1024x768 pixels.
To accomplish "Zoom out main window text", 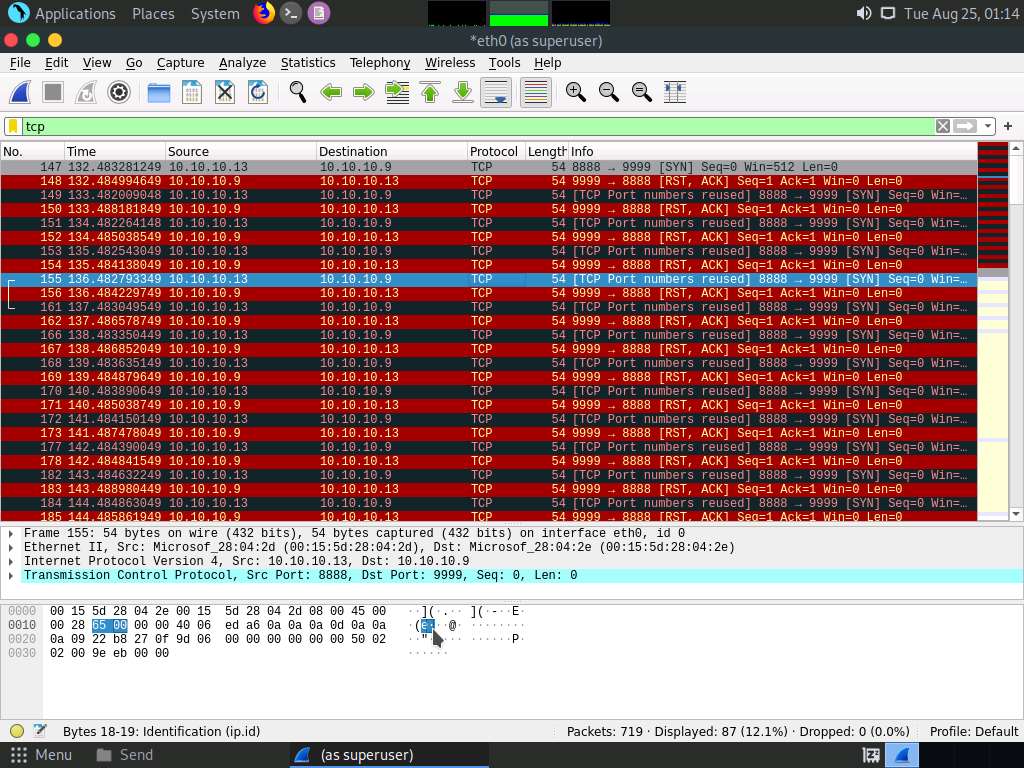I will 609,92.
